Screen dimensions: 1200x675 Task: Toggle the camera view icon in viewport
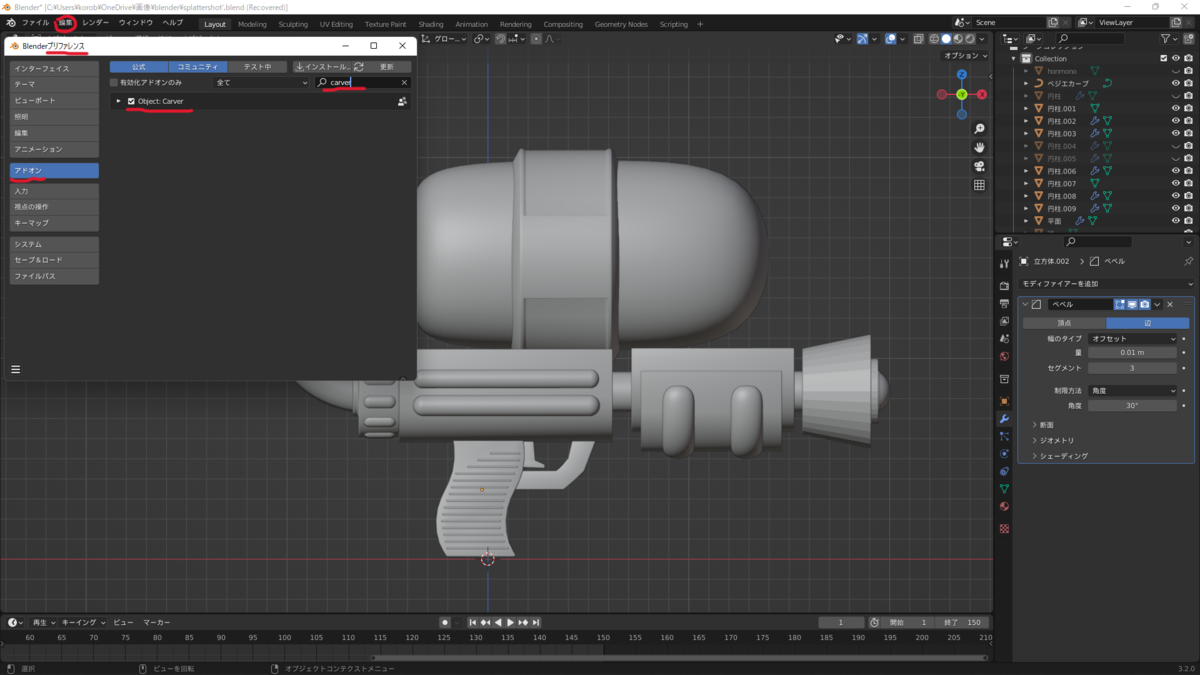(x=979, y=166)
